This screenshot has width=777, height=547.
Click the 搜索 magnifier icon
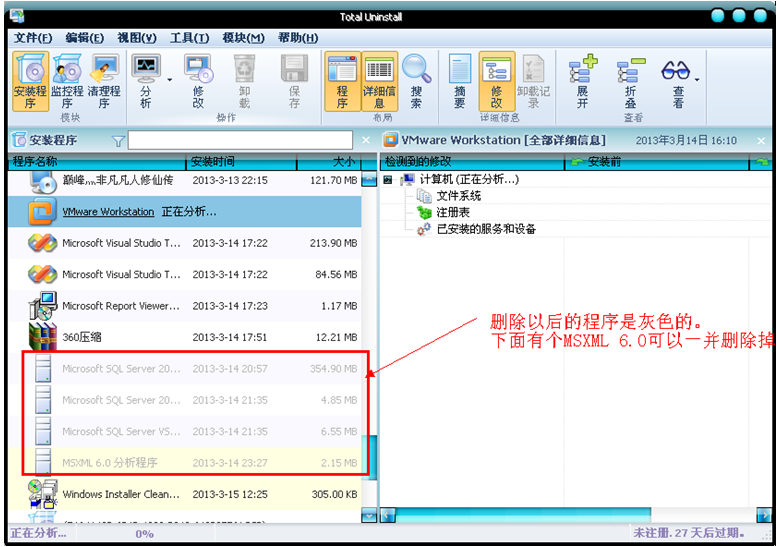(x=416, y=81)
